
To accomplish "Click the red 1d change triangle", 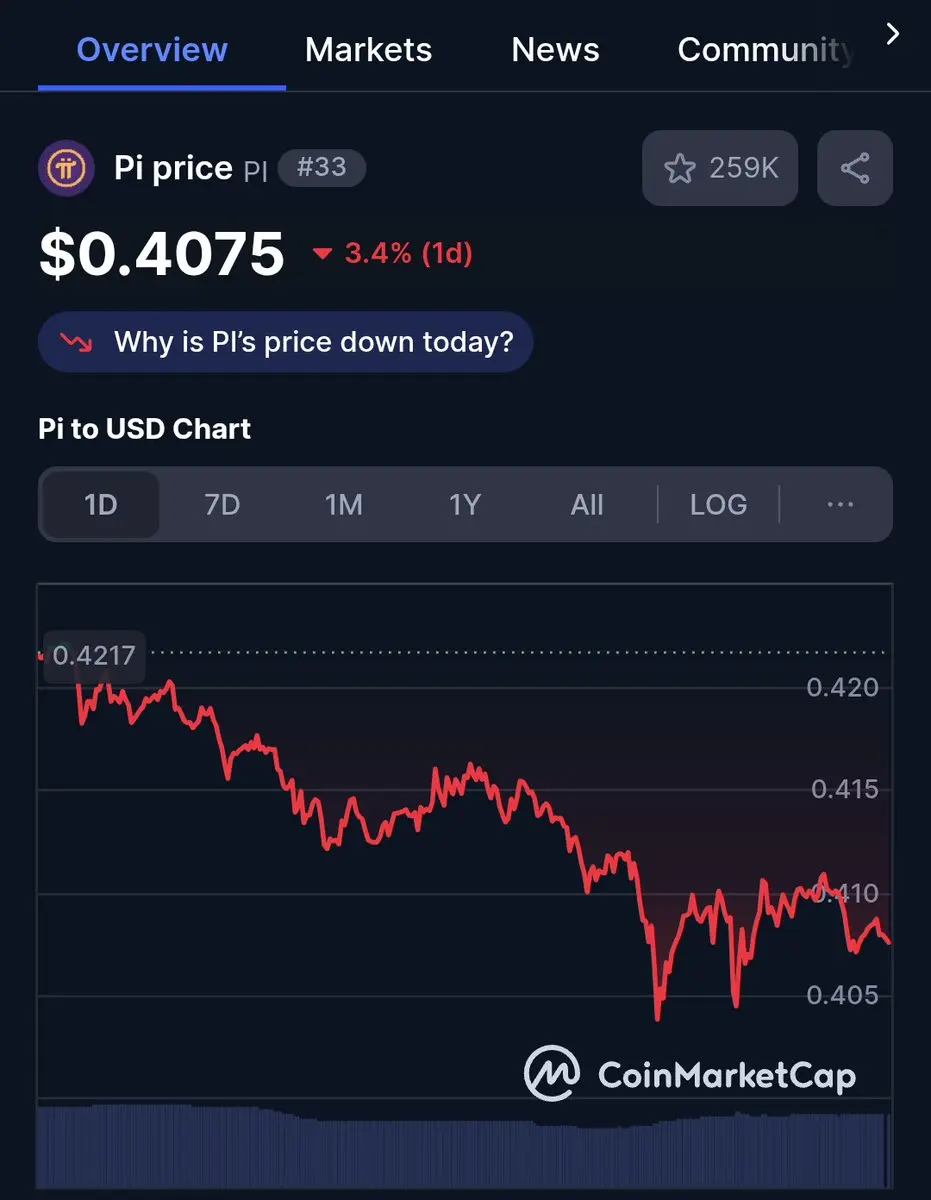I will click(x=322, y=254).
